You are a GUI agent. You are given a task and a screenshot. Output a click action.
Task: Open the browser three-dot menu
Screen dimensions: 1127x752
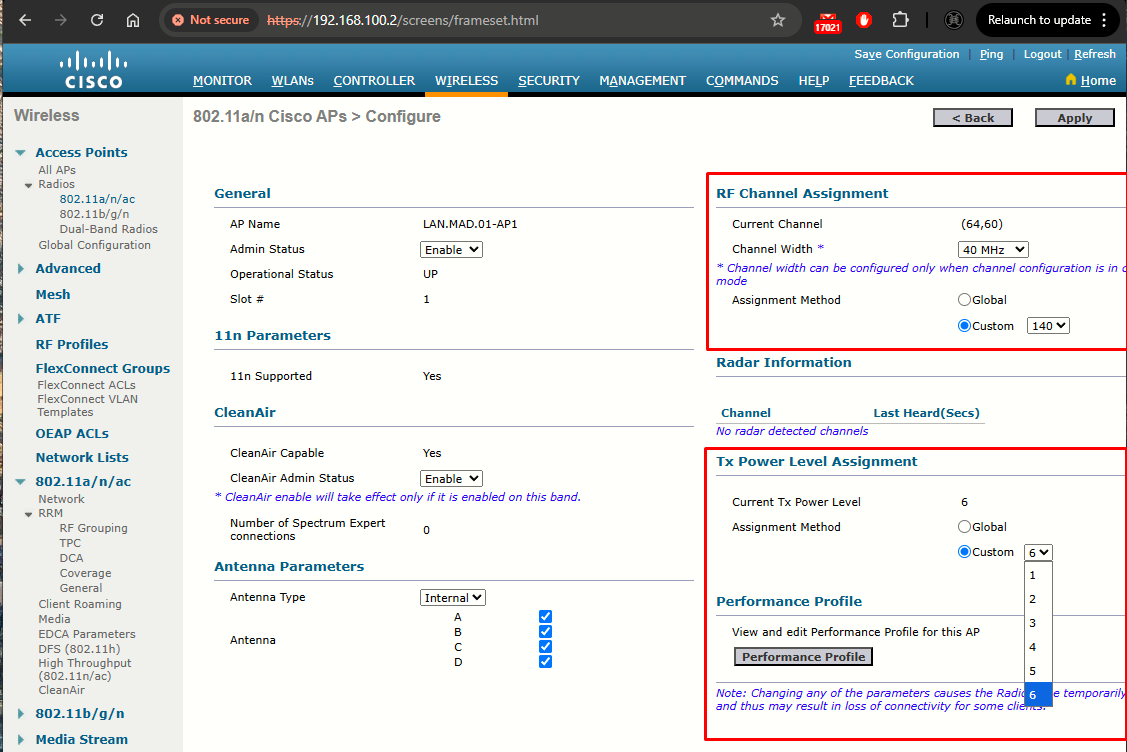1104,20
